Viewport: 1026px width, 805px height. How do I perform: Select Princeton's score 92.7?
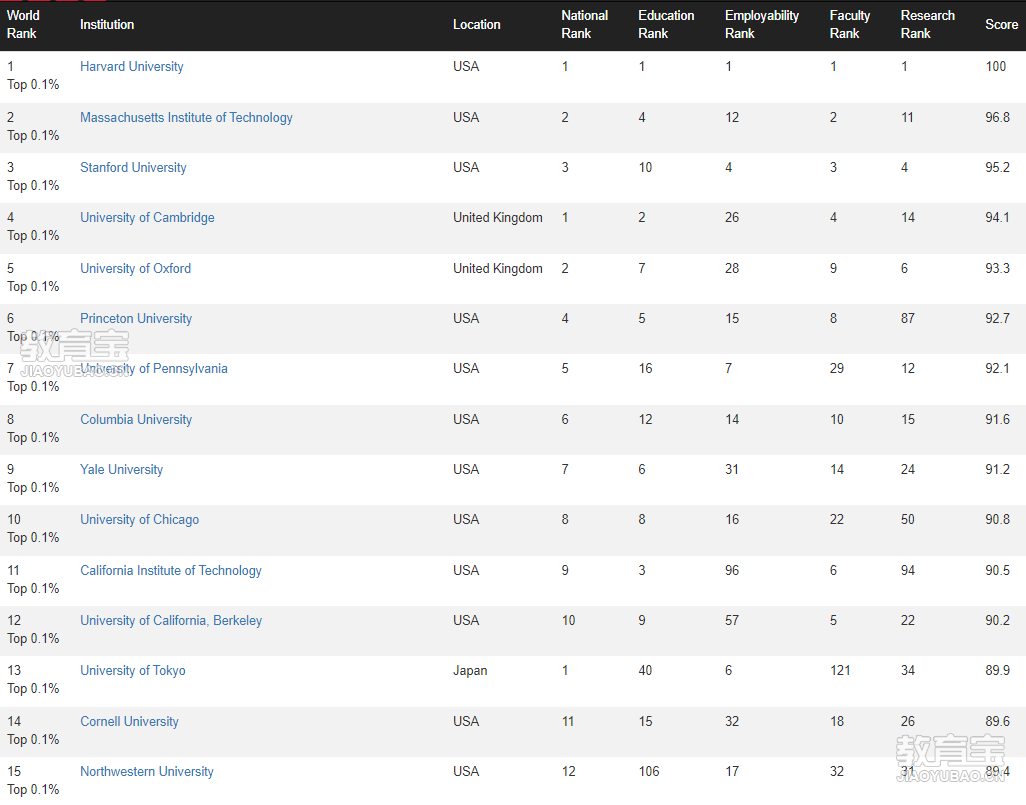point(997,319)
